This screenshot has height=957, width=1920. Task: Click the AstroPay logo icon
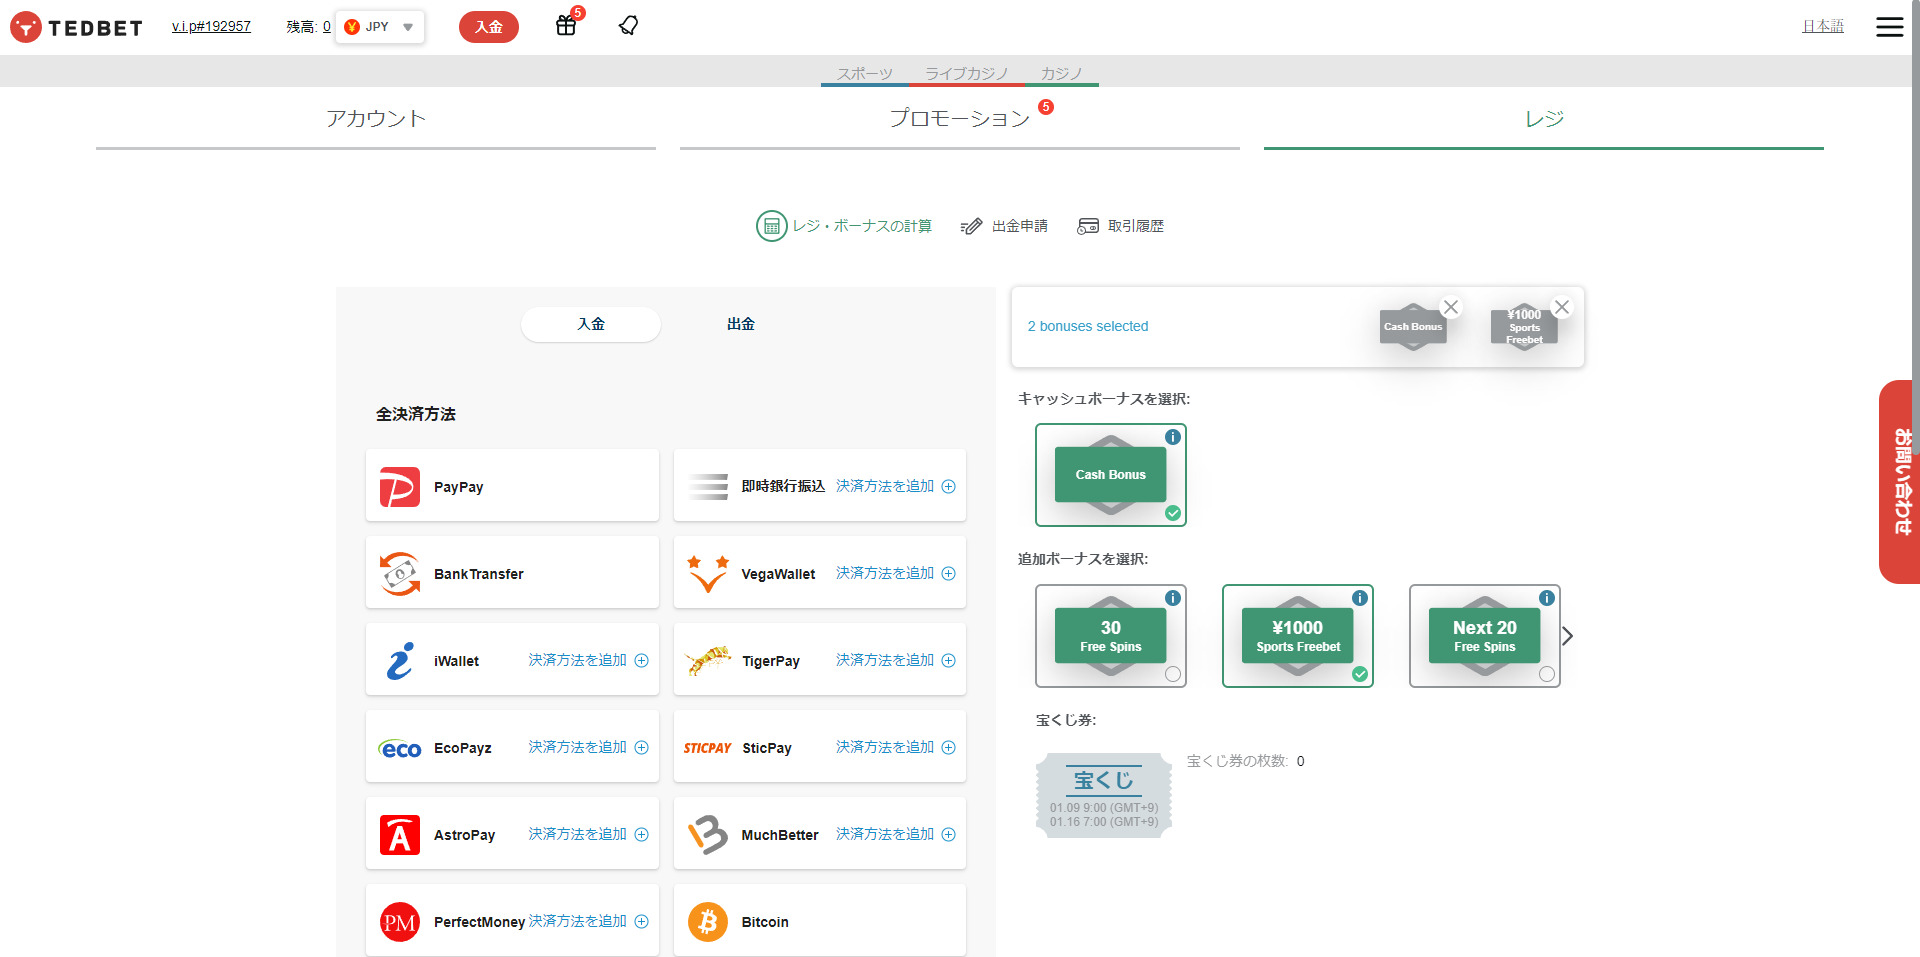(x=399, y=835)
